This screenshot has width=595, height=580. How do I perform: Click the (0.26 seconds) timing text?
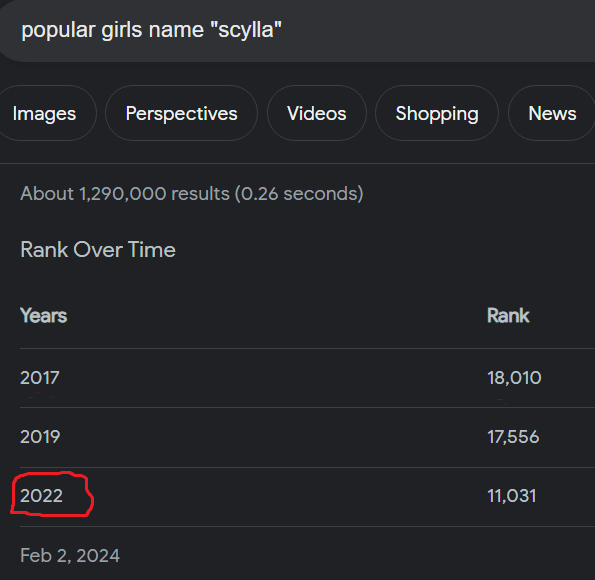tap(299, 194)
